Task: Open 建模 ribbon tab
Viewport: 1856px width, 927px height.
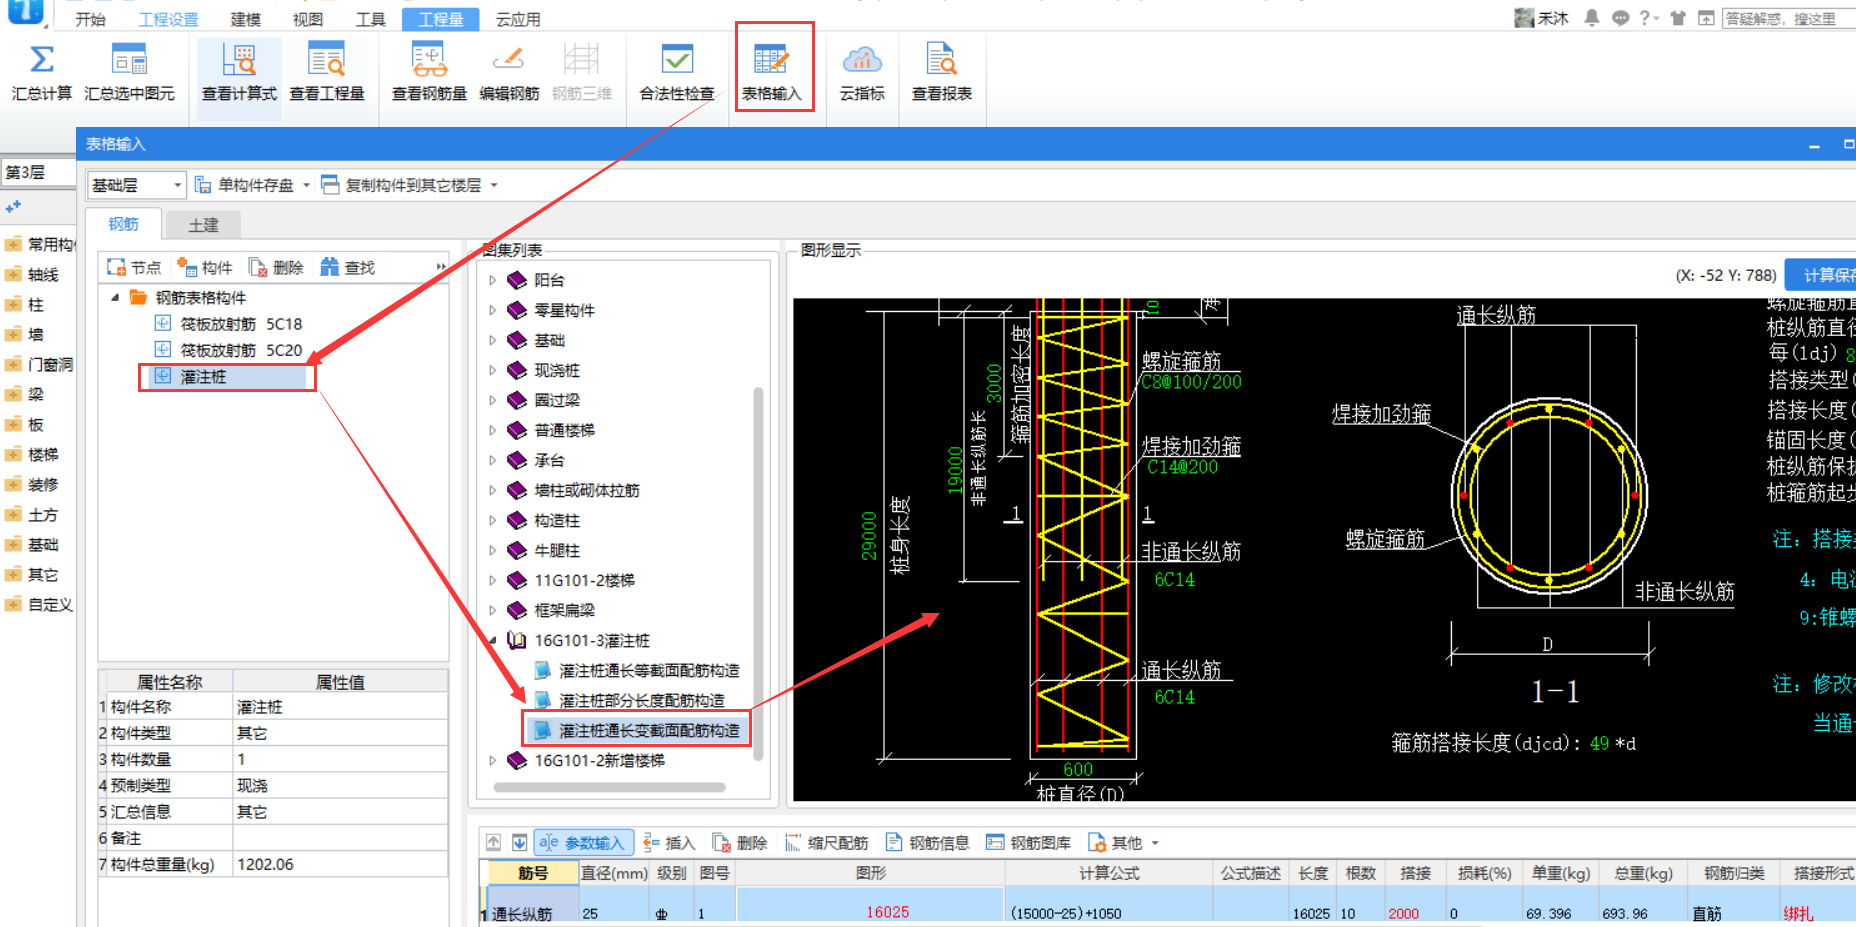Action: tap(246, 19)
